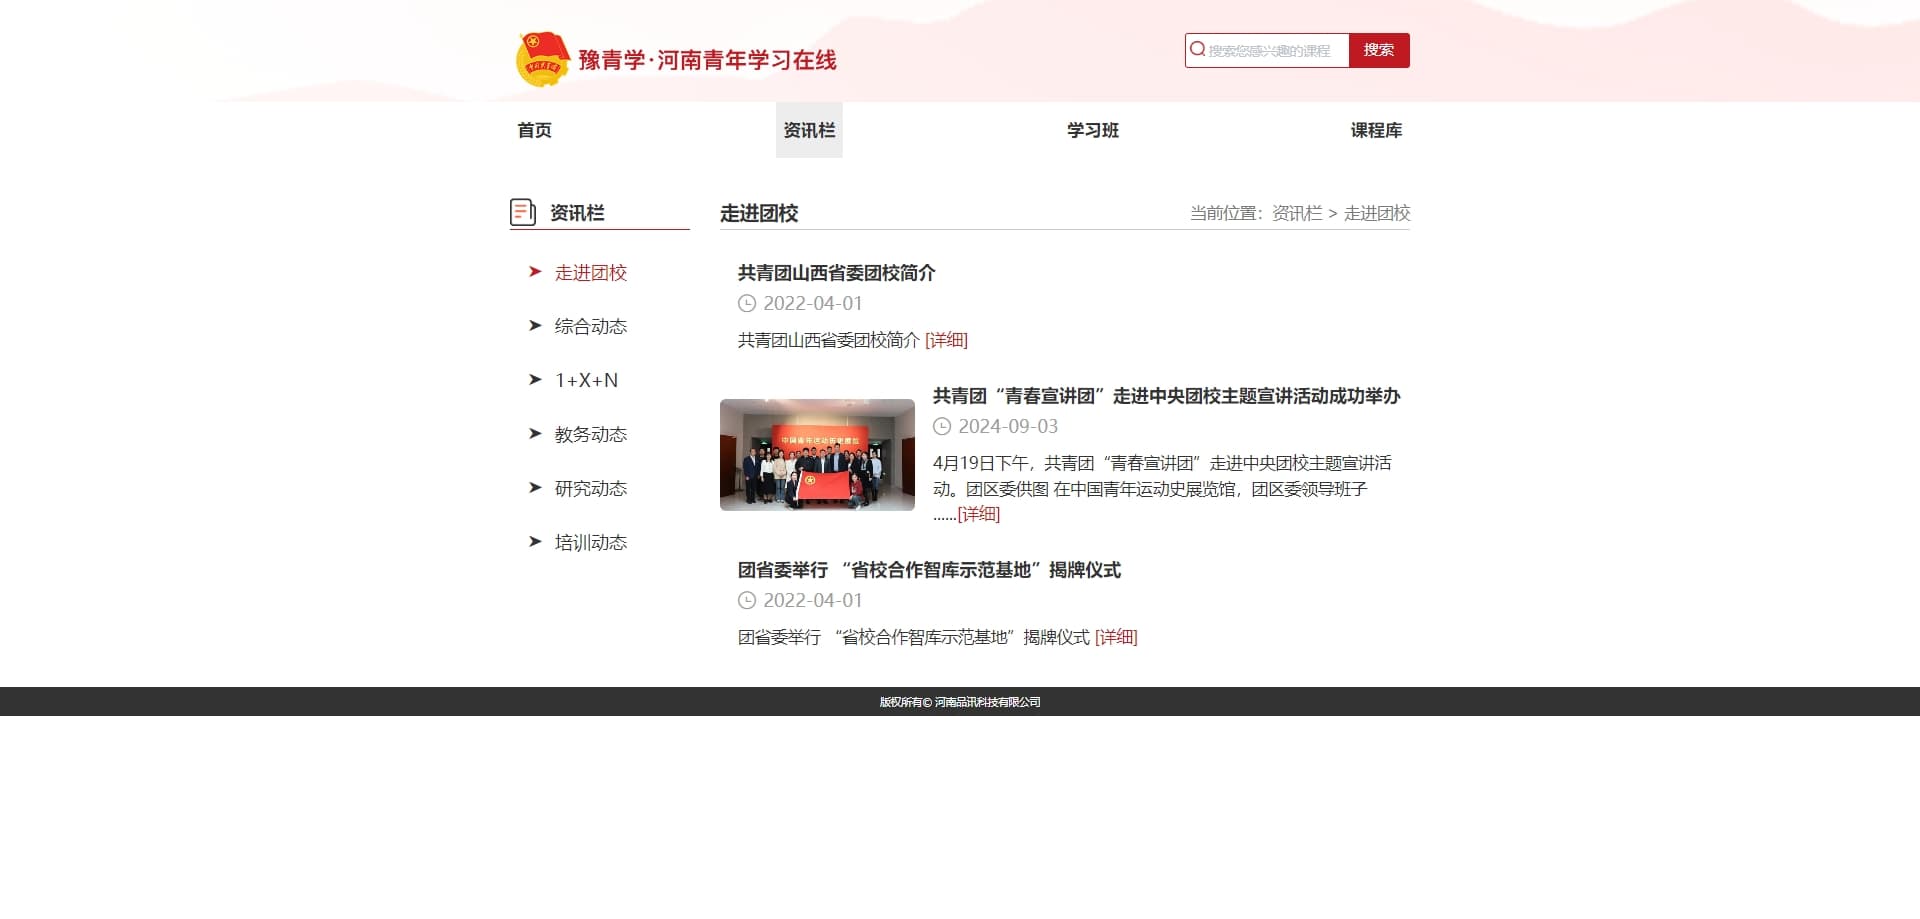
Task: Go to the 首页 navigation tab
Action: pos(534,130)
